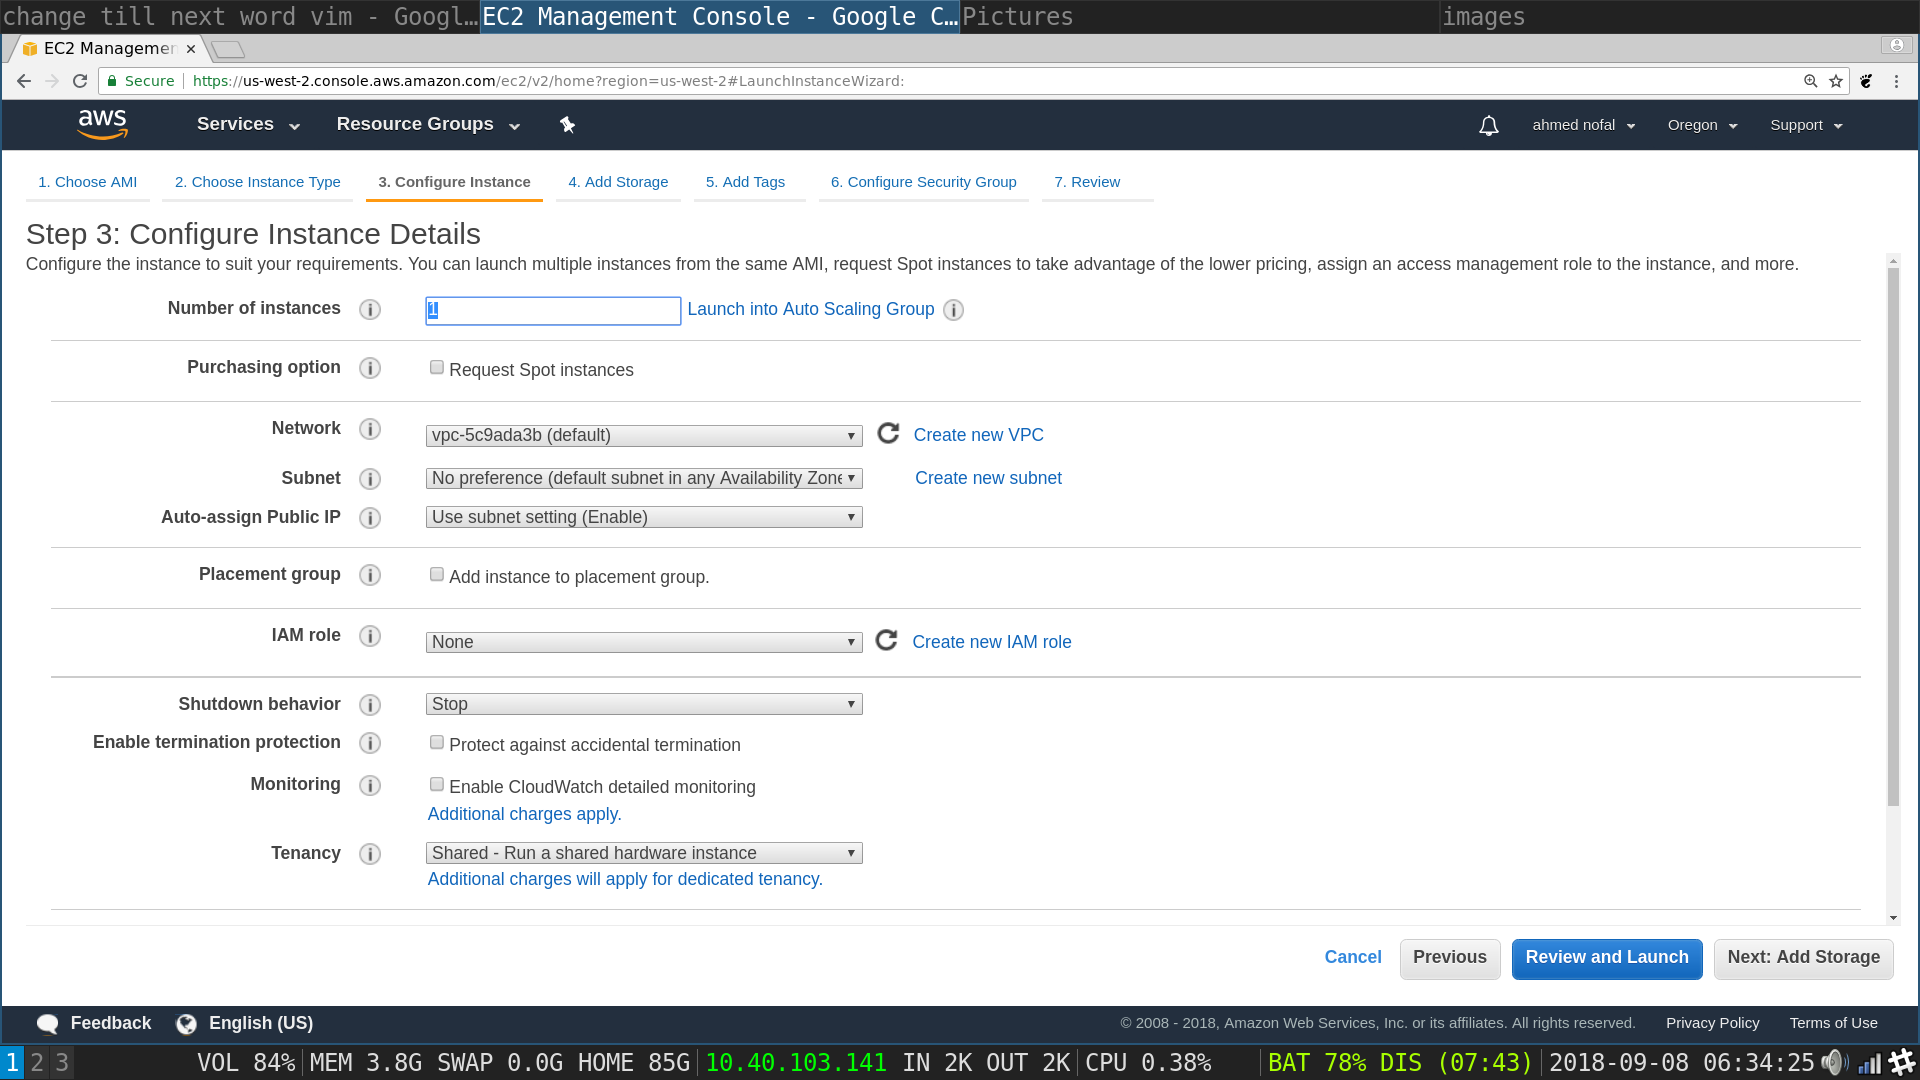Click refresh icon beside IAM role dropdown

[886, 640]
